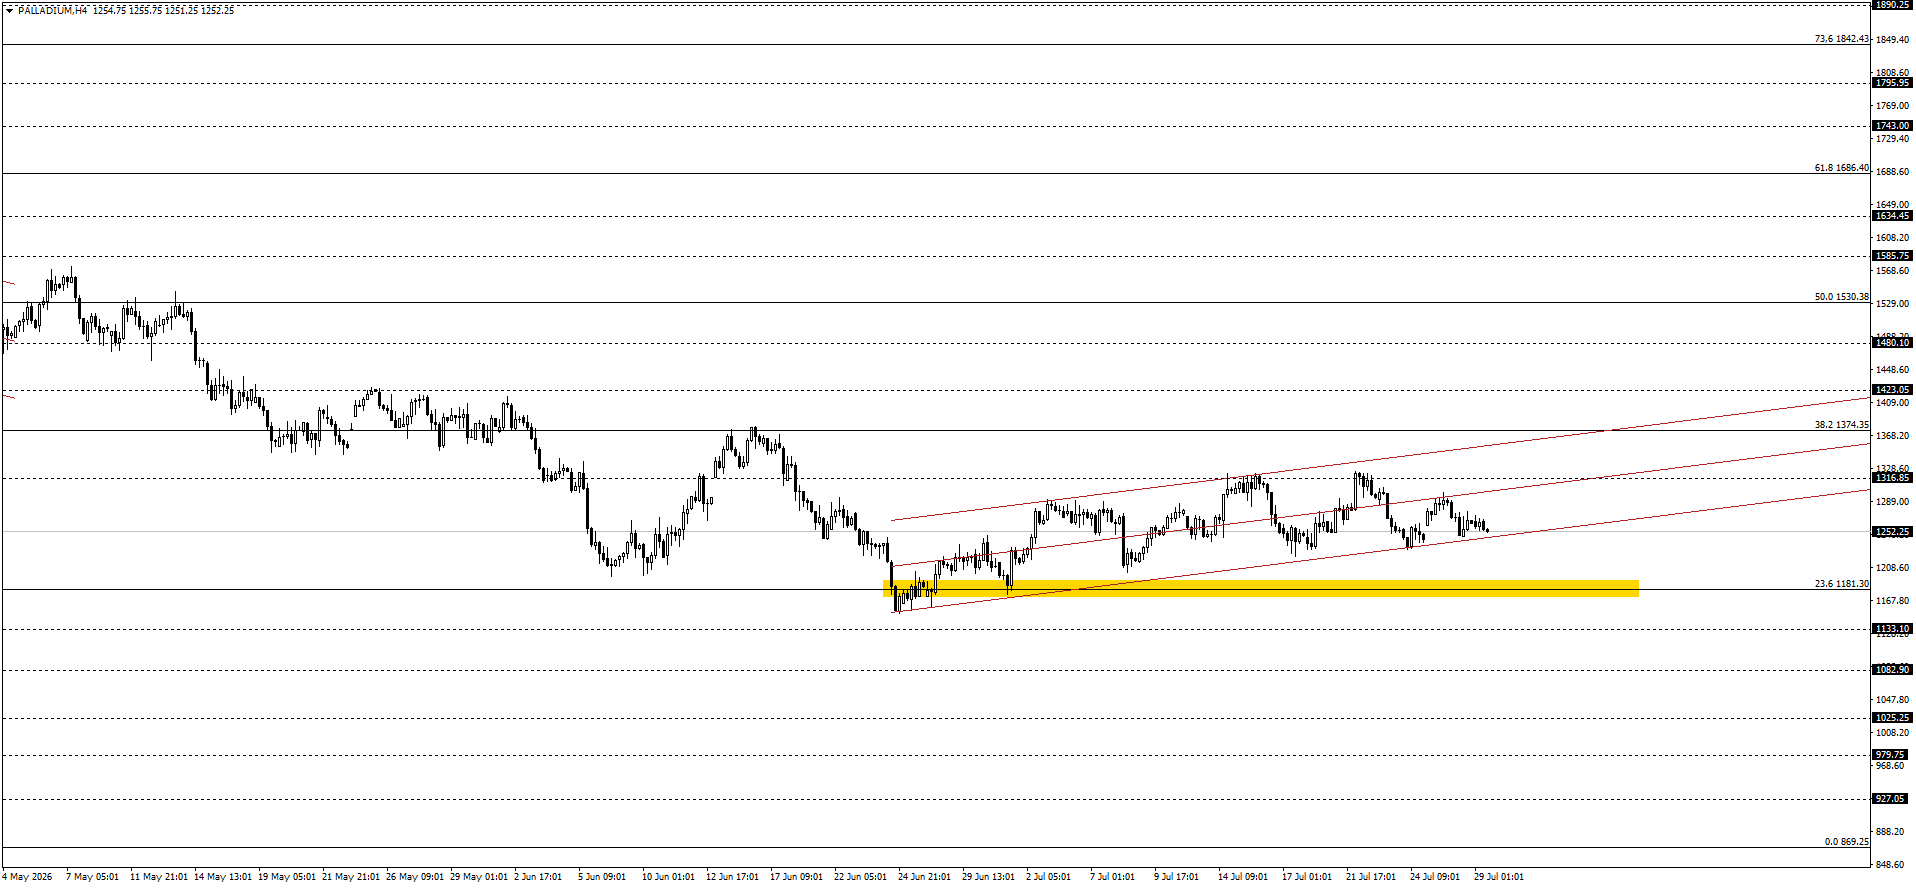
Task: Select the 1025.25 price level tag
Action: 1892,718
